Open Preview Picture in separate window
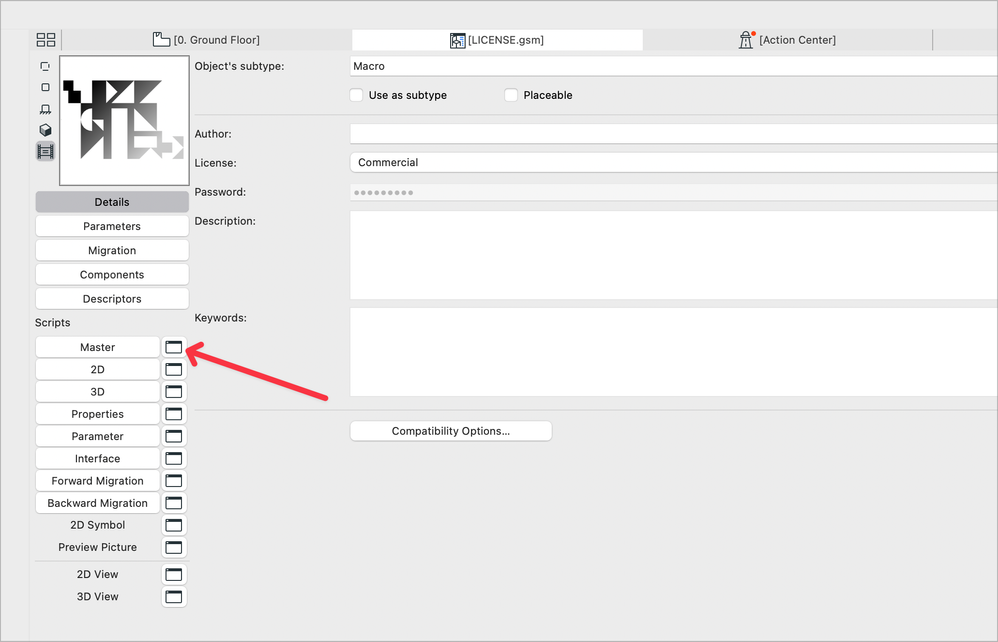998x642 pixels. pyautogui.click(x=174, y=547)
